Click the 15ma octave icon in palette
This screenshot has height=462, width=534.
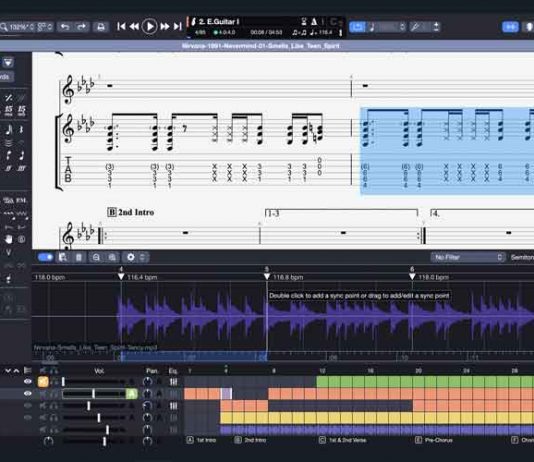coord(9,110)
